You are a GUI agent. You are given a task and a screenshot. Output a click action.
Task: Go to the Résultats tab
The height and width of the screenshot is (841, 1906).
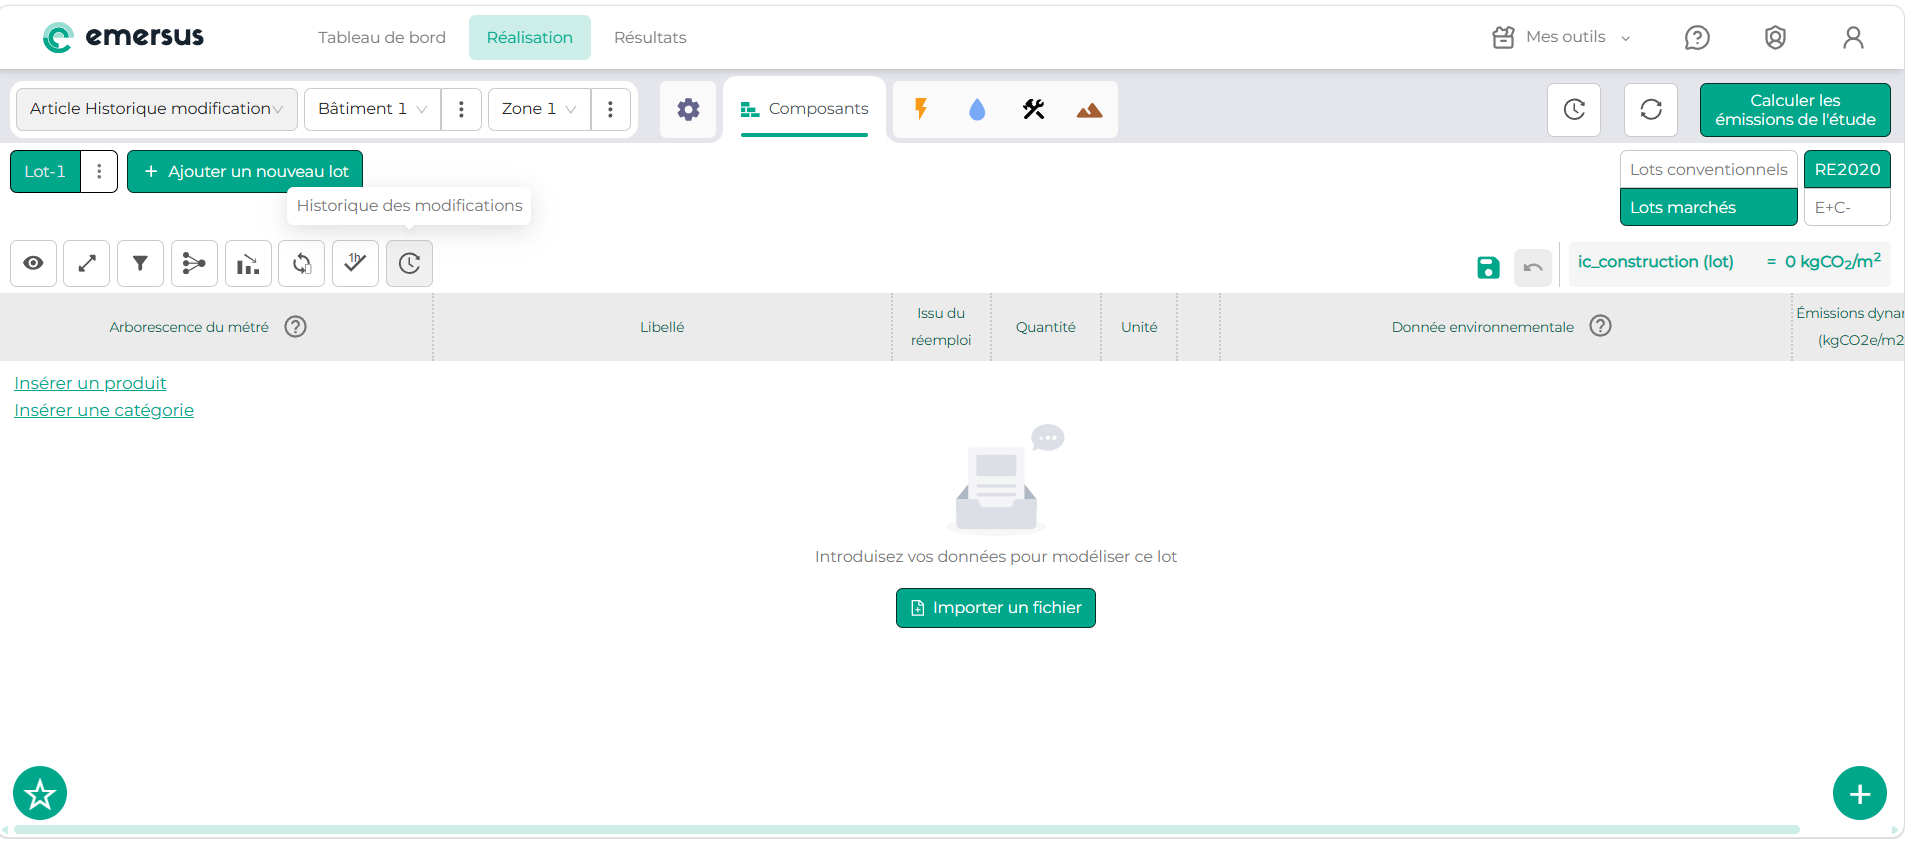pyautogui.click(x=650, y=37)
